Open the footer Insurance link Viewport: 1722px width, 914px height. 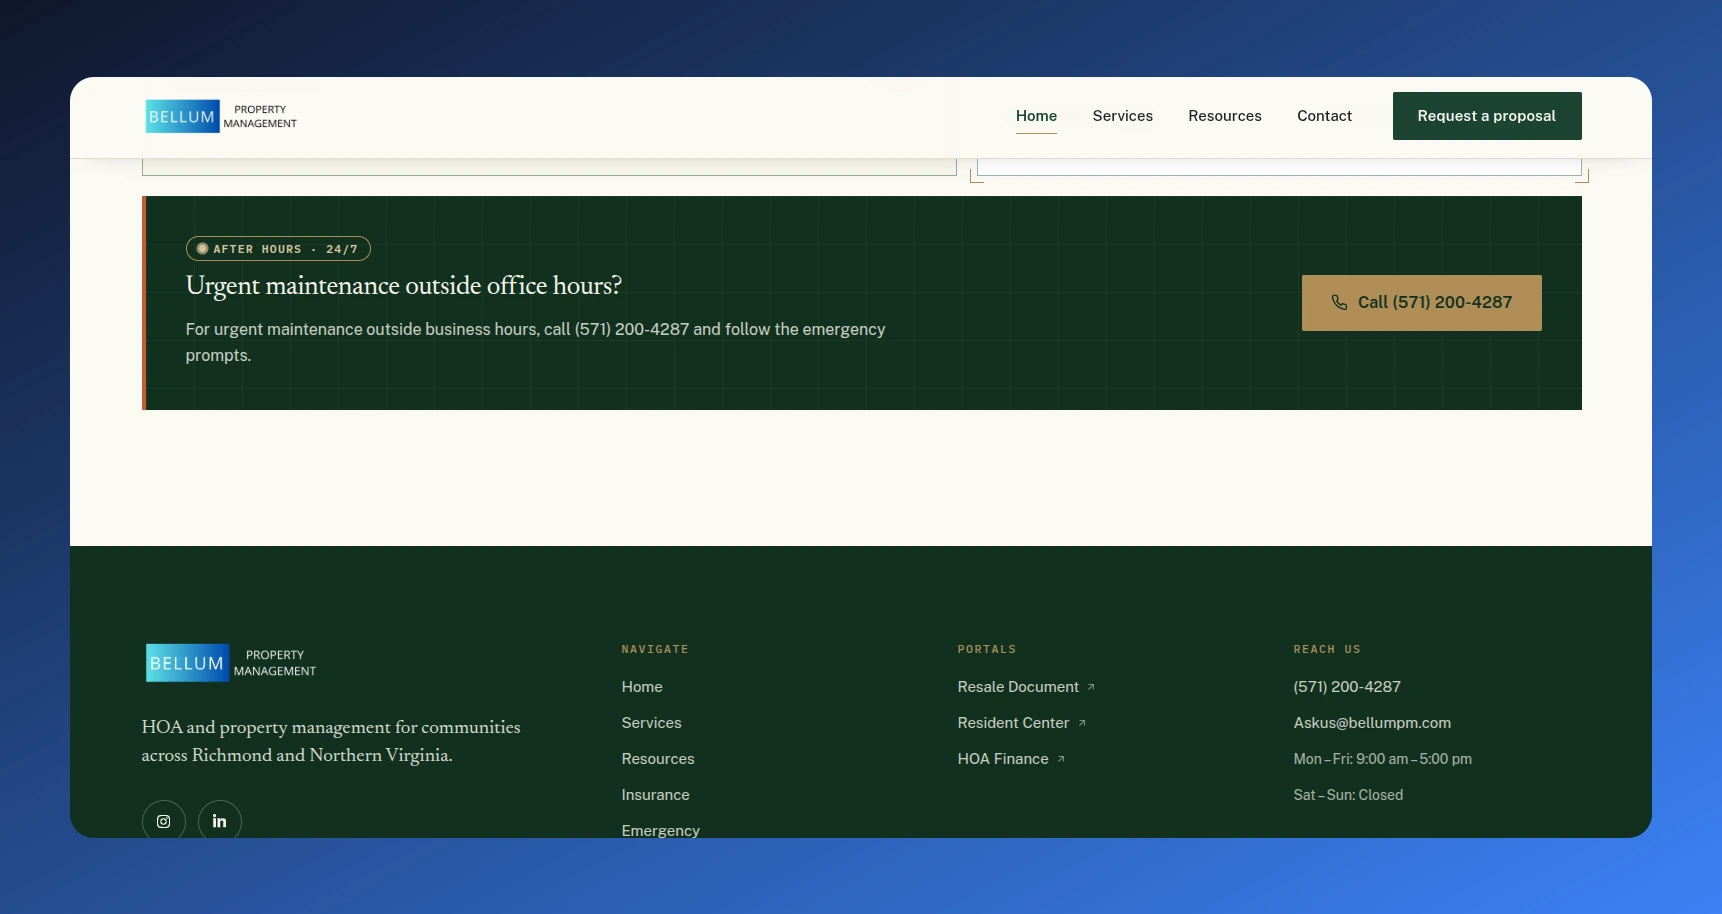(x=655, y=795)
